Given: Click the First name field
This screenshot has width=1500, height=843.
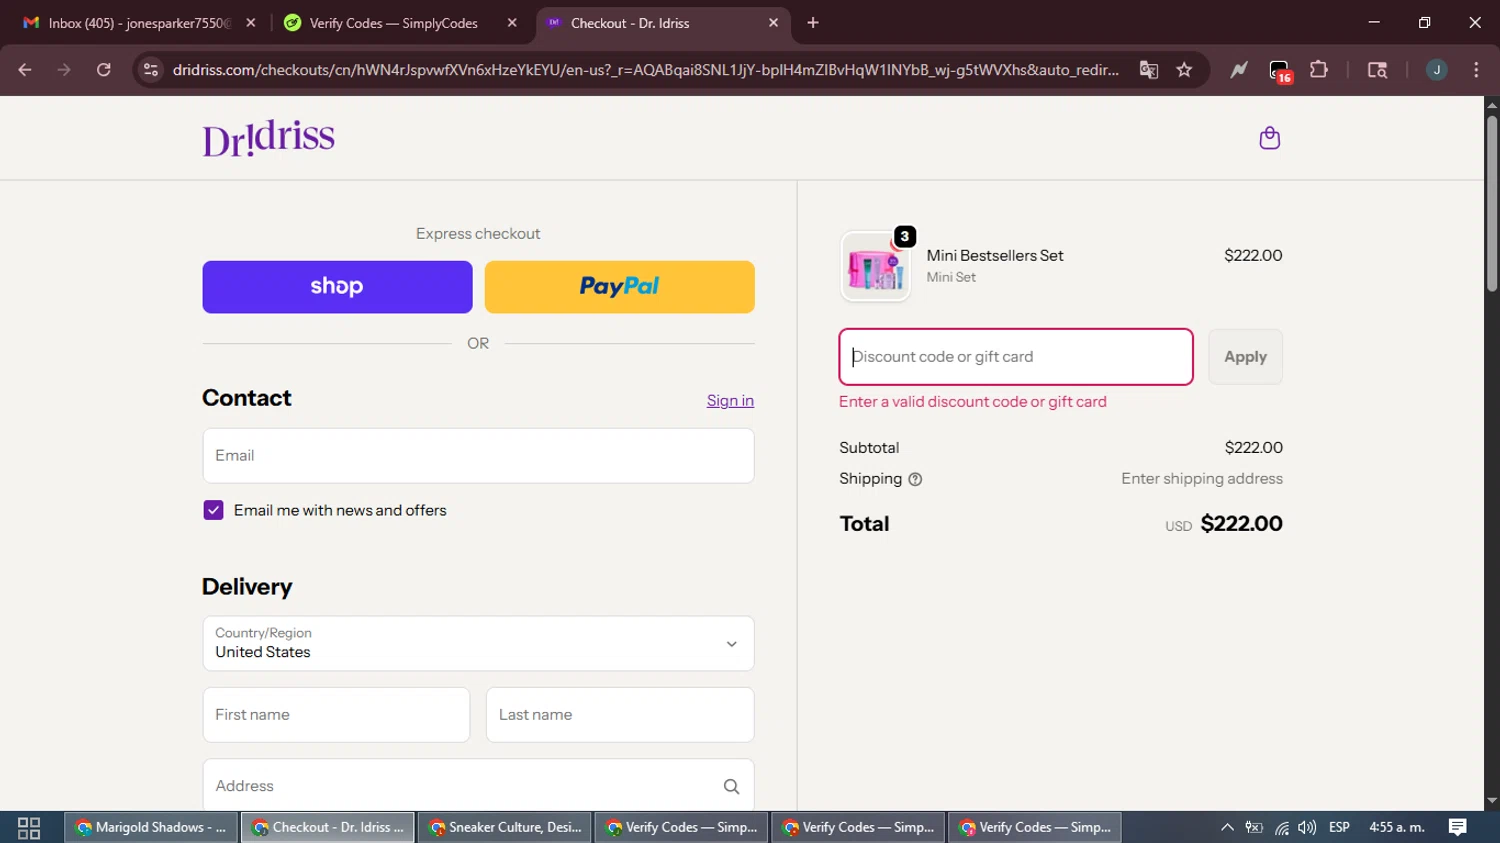Looking at the screenshot, I should [336, 715].
